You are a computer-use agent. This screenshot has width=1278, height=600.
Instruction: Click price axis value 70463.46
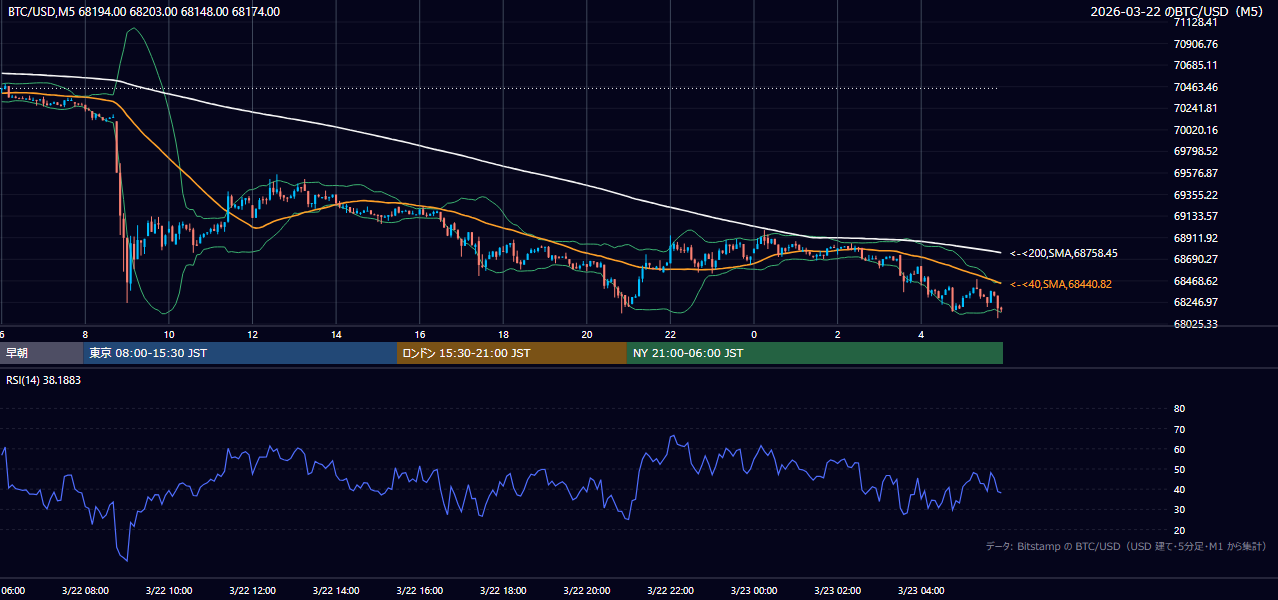(x=1196, y=87)
